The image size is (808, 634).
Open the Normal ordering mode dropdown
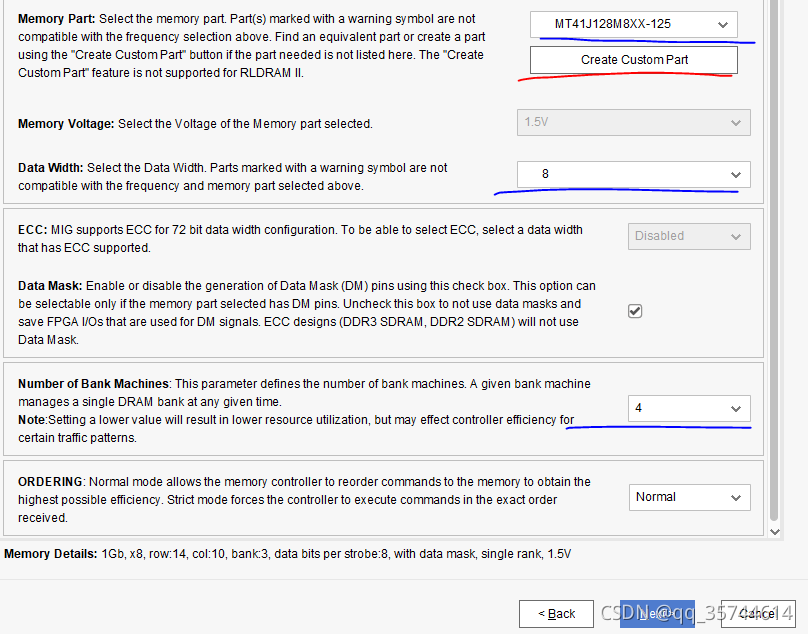[x=689, y=497]
